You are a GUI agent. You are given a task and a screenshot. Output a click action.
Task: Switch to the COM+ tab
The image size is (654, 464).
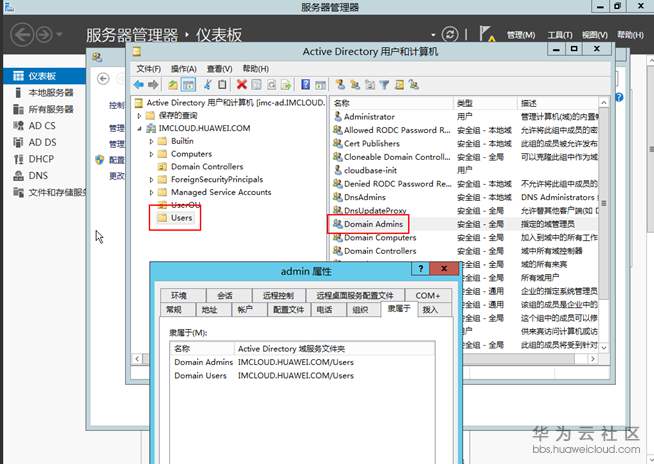point(428,295)
